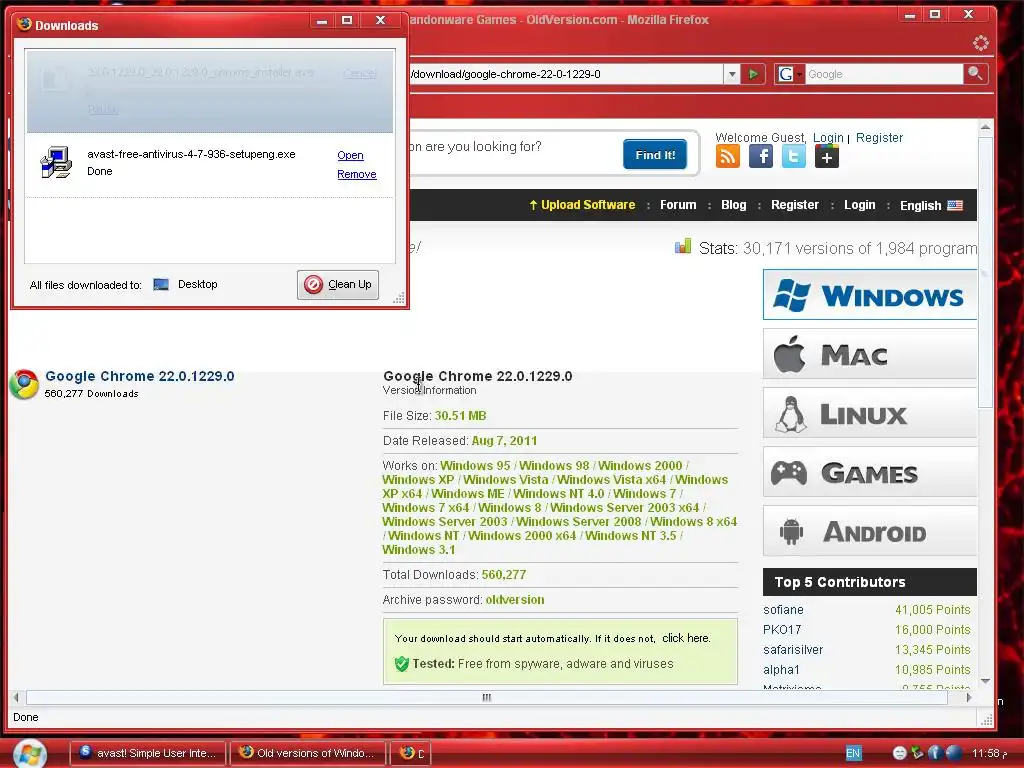Screen dimensions: 1024x768
Task: Pause the chrome installer download
Action: click(x=103, y=109)
